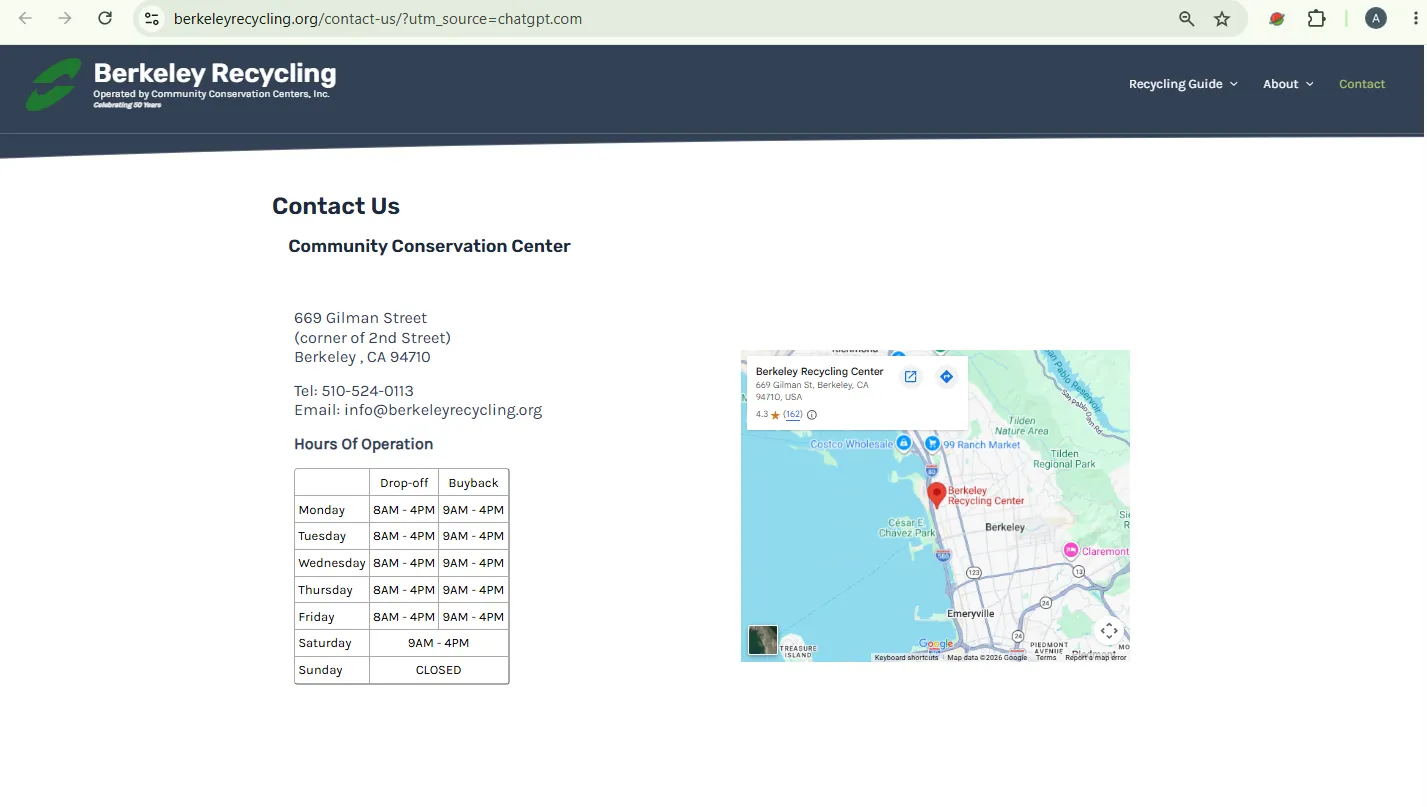Click Berkeley Recycling Center title in map card

coord(819,371)
